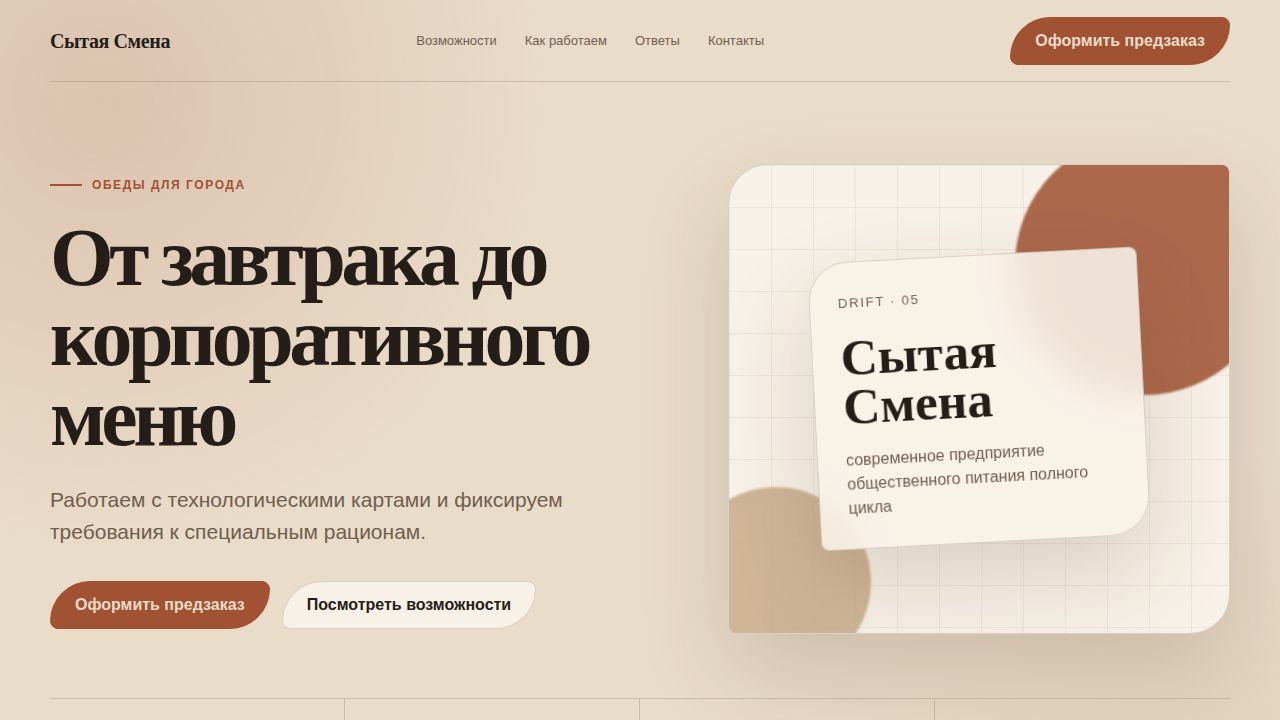
Task: Click the DRIFT · 05 label on card
Action: [878, 301]
